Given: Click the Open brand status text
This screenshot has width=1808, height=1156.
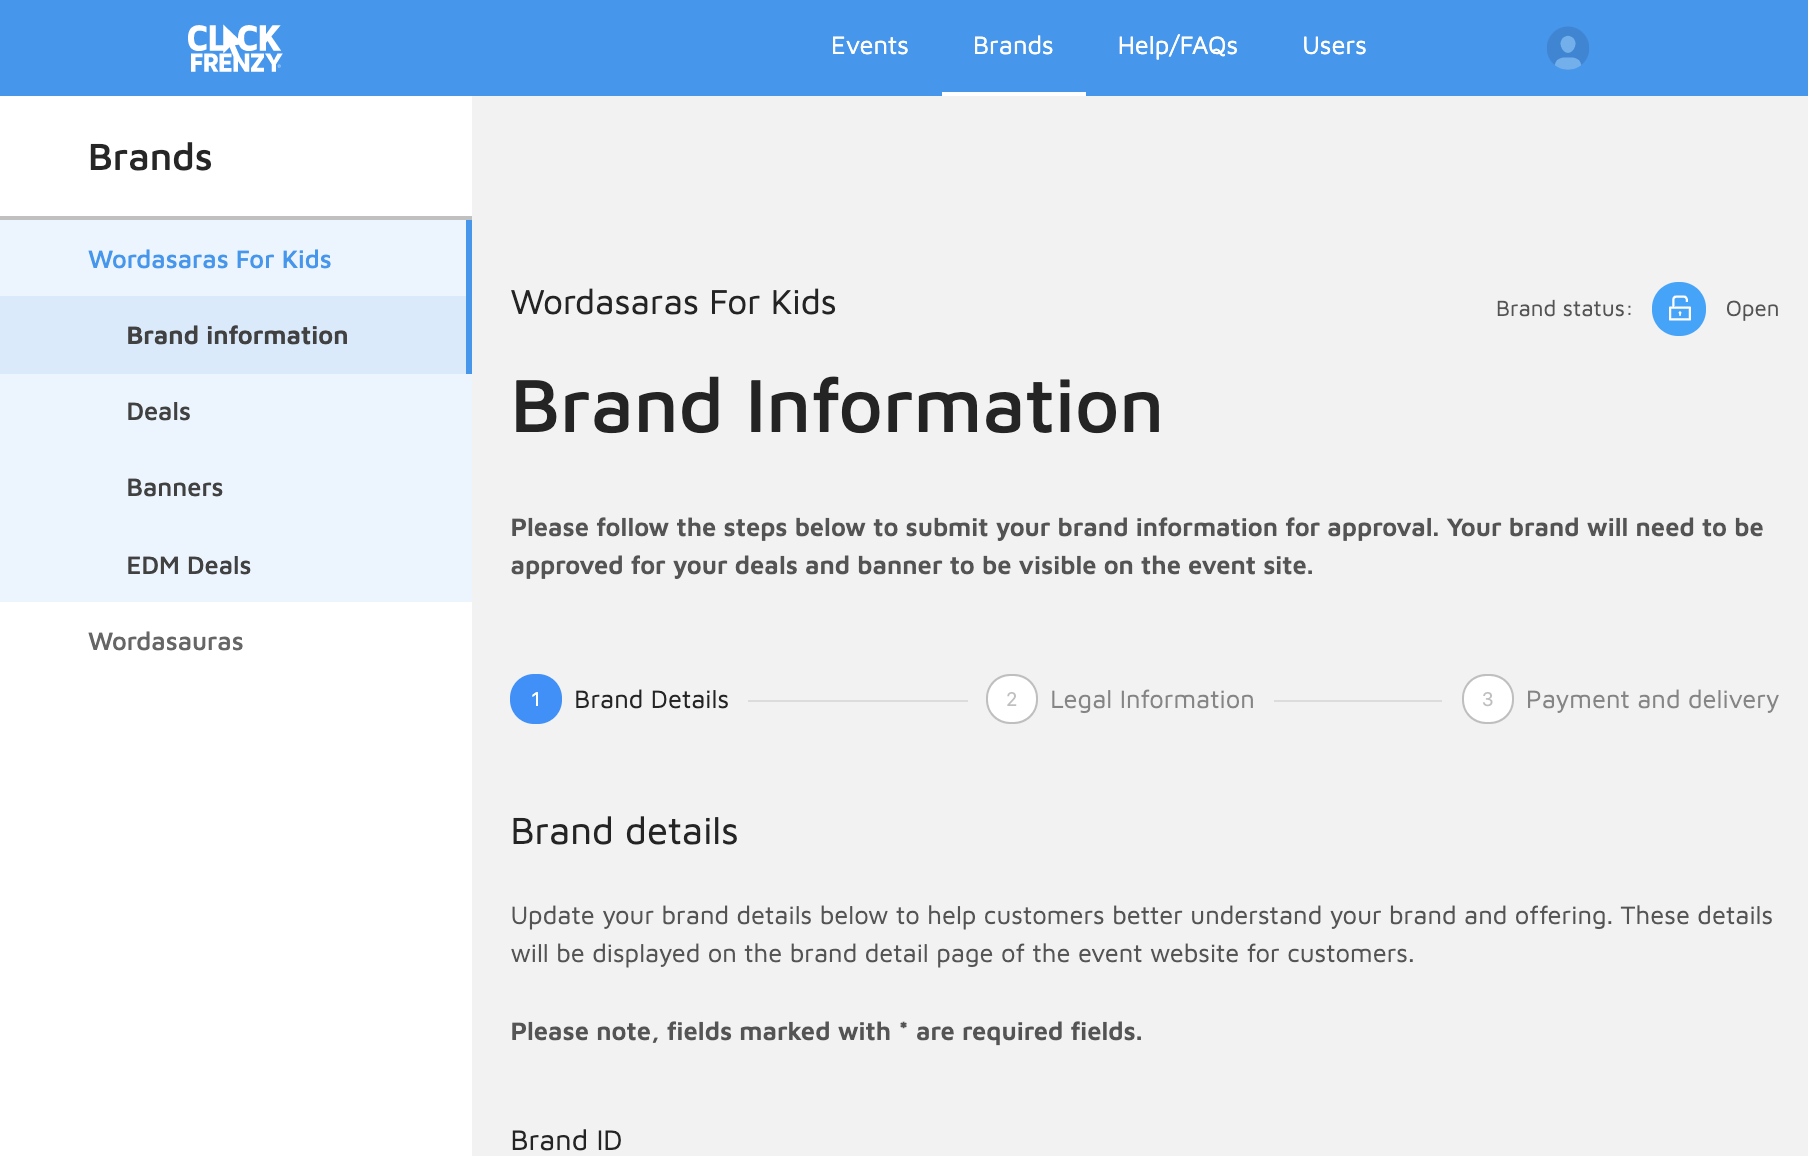Looking at the screenshot, I should [1752, 309].
